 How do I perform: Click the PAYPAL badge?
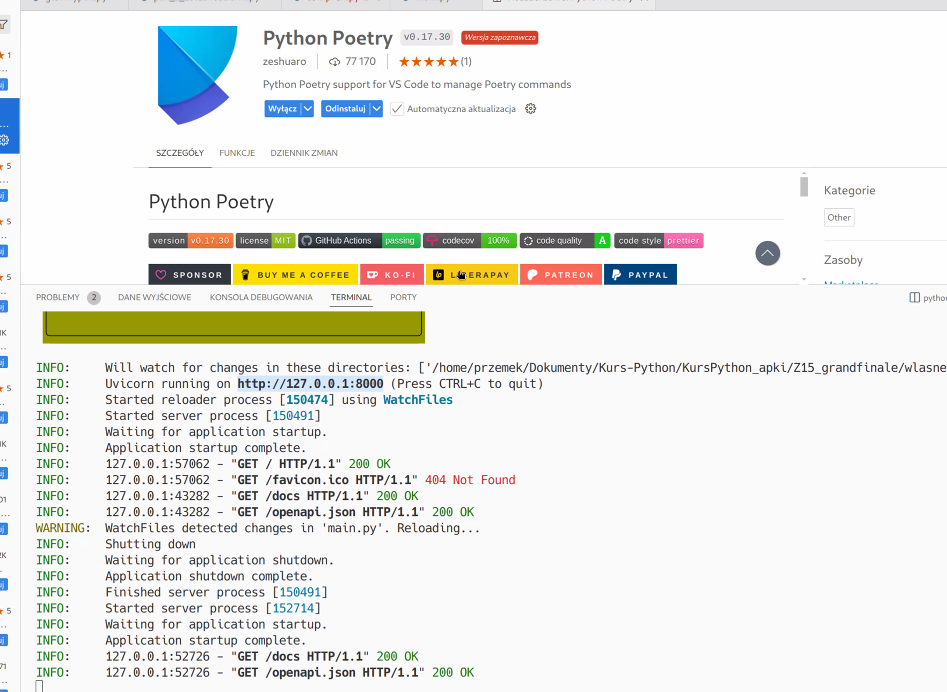(x=640, y=275)
